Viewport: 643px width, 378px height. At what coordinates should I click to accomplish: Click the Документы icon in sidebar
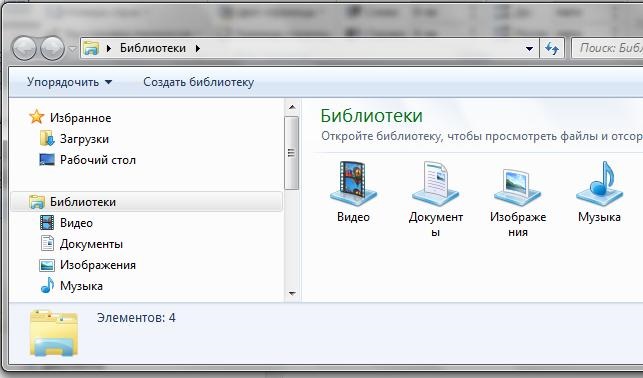47,244
